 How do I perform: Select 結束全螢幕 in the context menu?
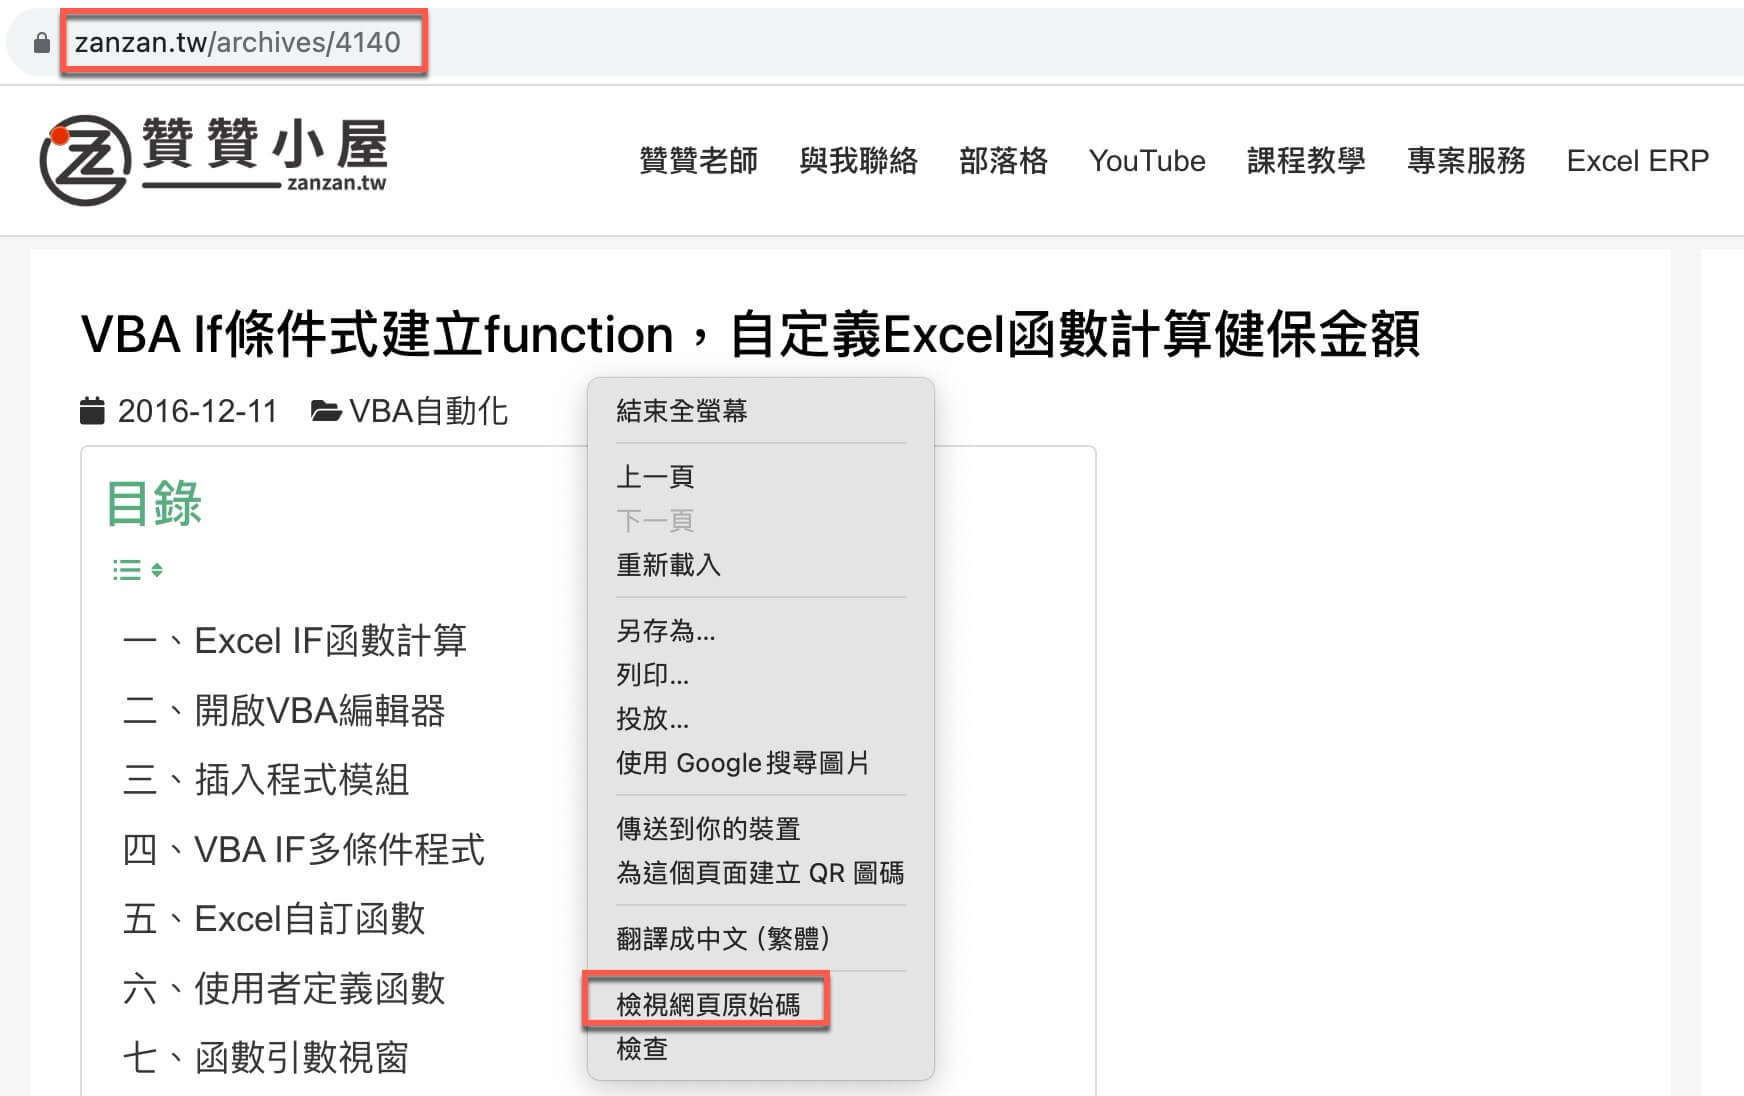(x=761, y=411)
